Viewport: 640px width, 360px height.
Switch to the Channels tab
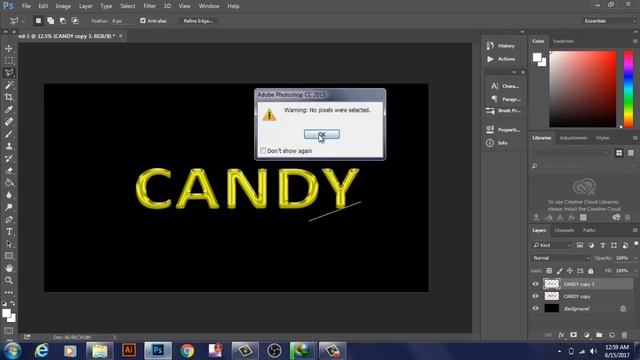point(564,230)
